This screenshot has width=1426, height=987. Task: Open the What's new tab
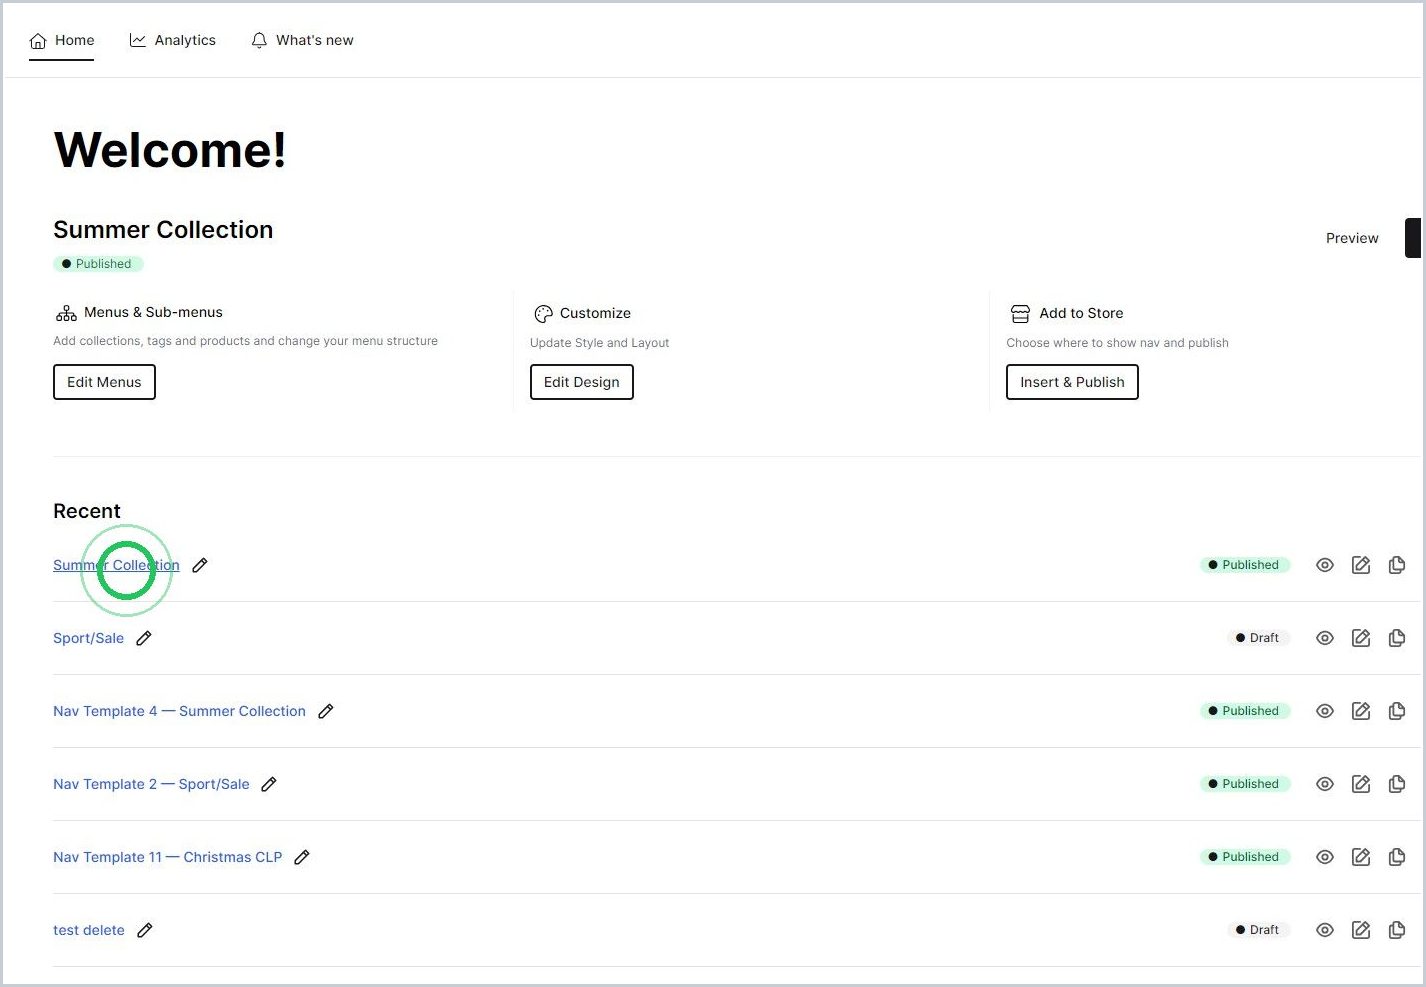(x=302, y=40)
